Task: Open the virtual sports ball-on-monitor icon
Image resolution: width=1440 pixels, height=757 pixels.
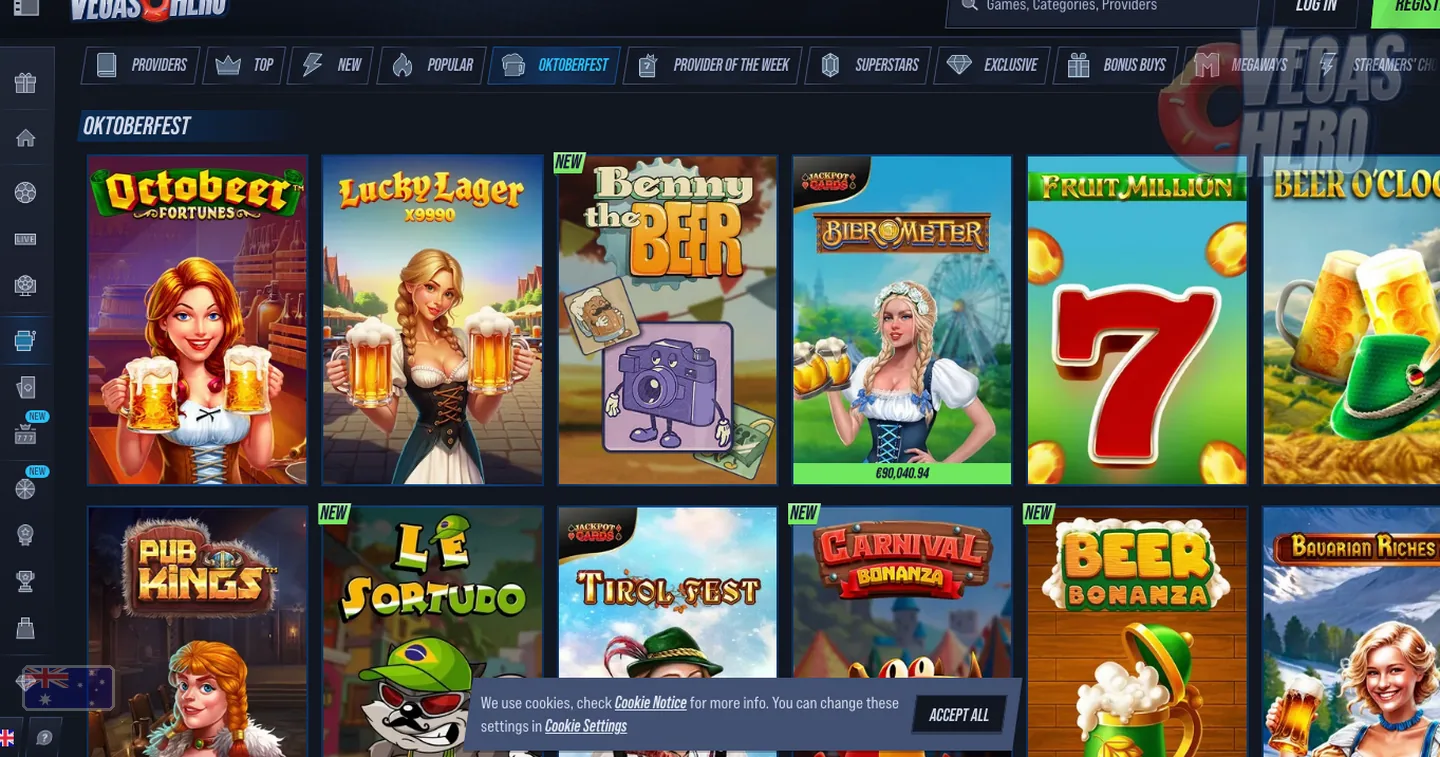Action: 26,285
